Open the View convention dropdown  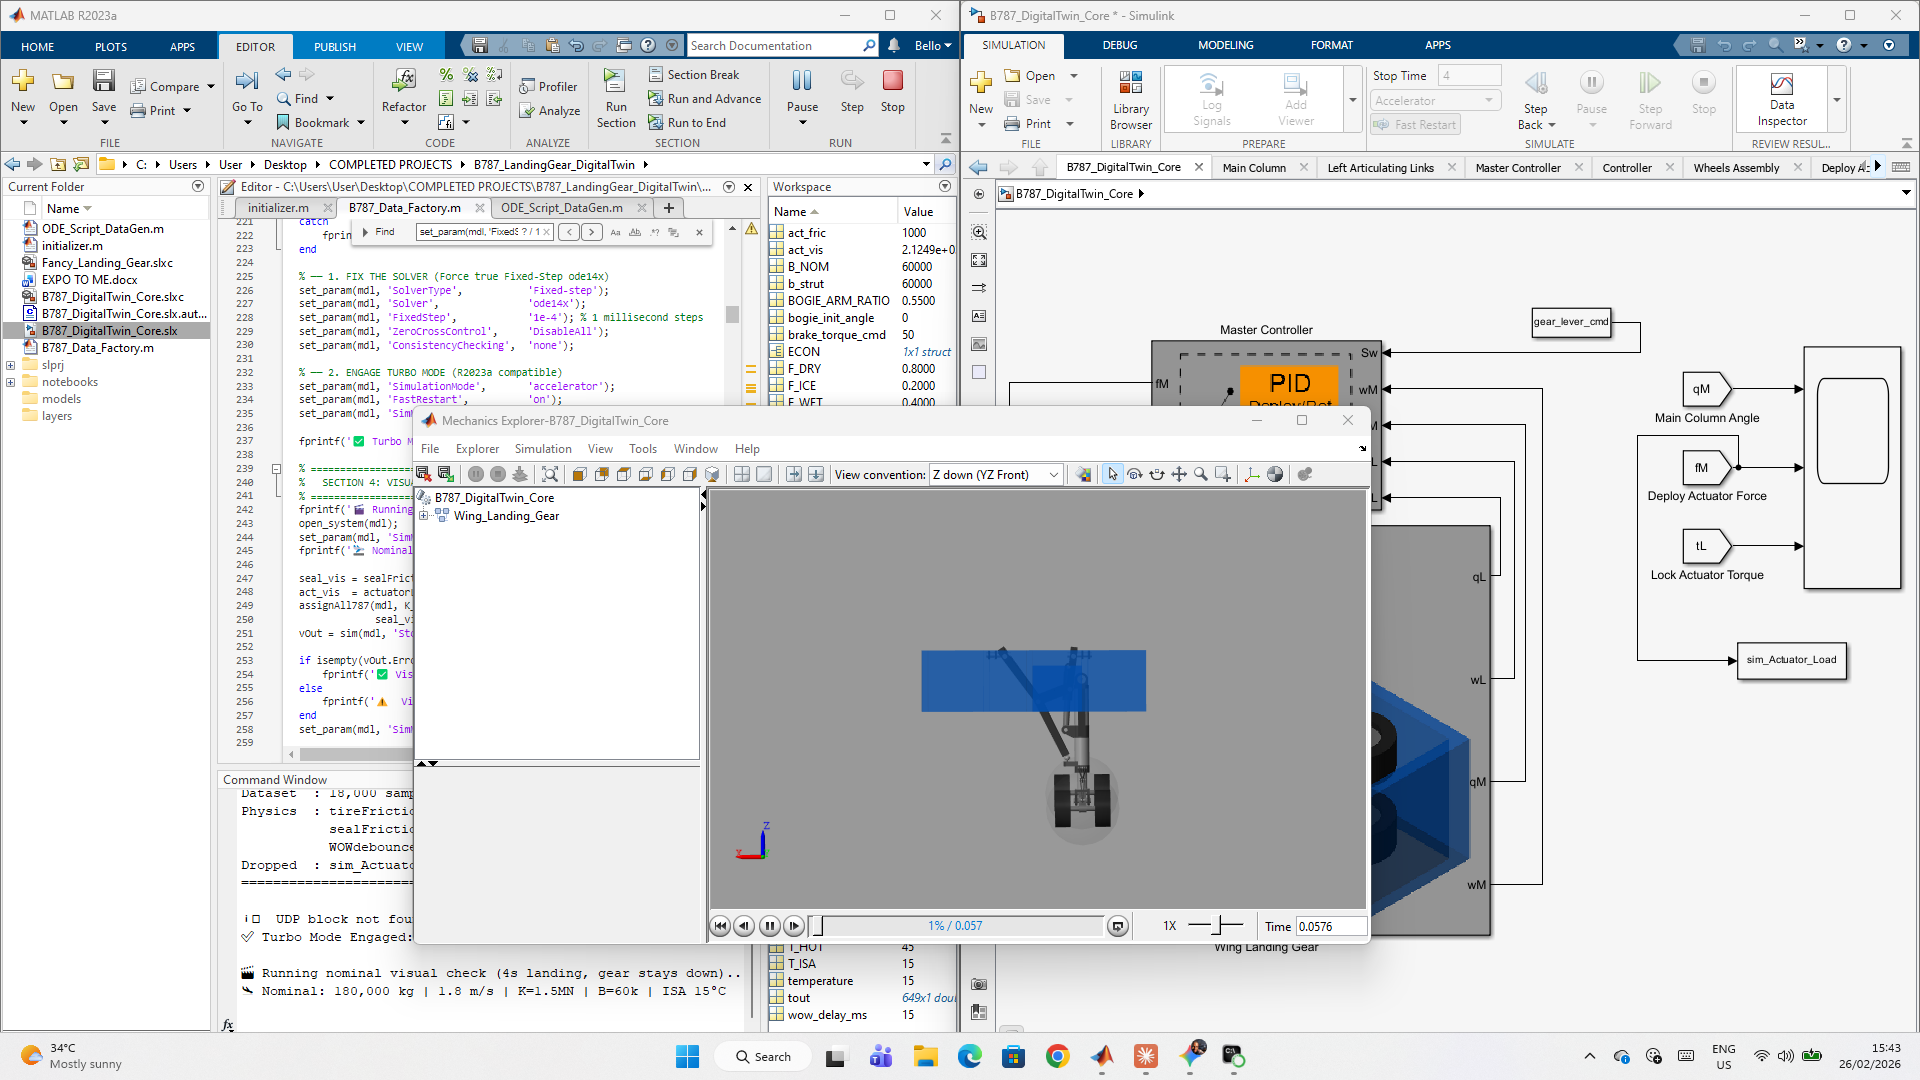tap(995, 475)
